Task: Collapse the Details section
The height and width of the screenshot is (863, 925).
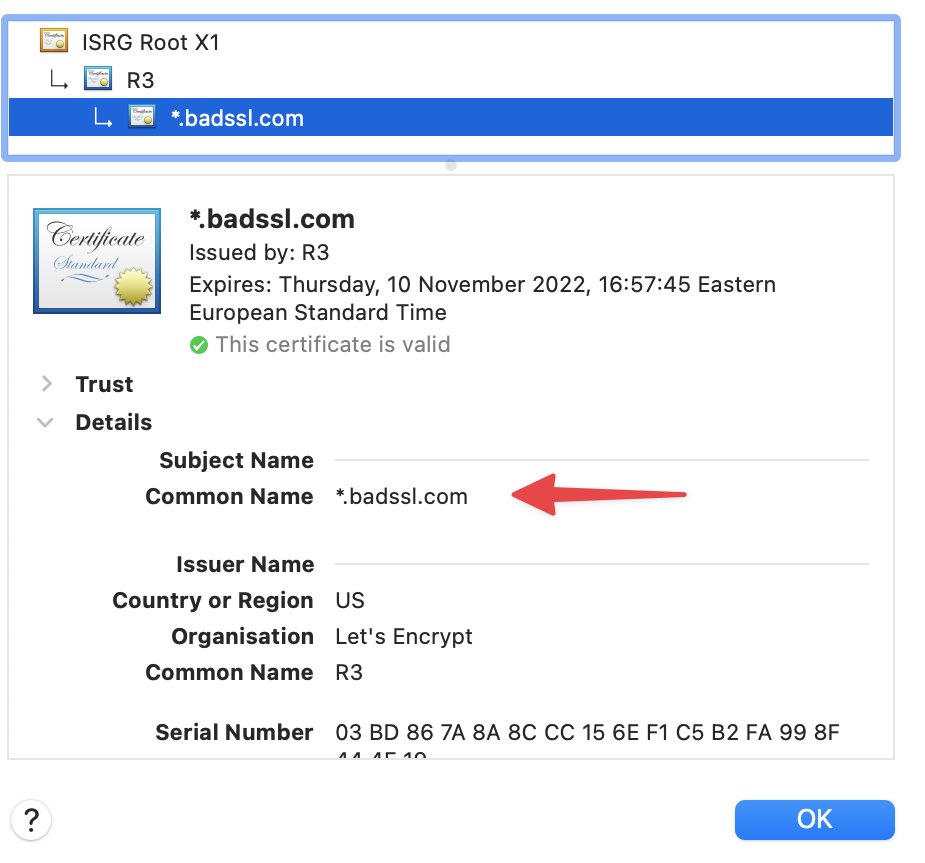Action: tap(45, 422)
